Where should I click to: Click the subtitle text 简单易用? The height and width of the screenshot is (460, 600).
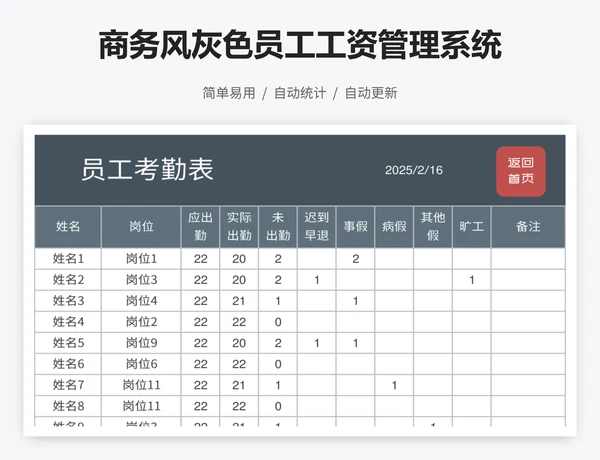click(x=229, y=93)
